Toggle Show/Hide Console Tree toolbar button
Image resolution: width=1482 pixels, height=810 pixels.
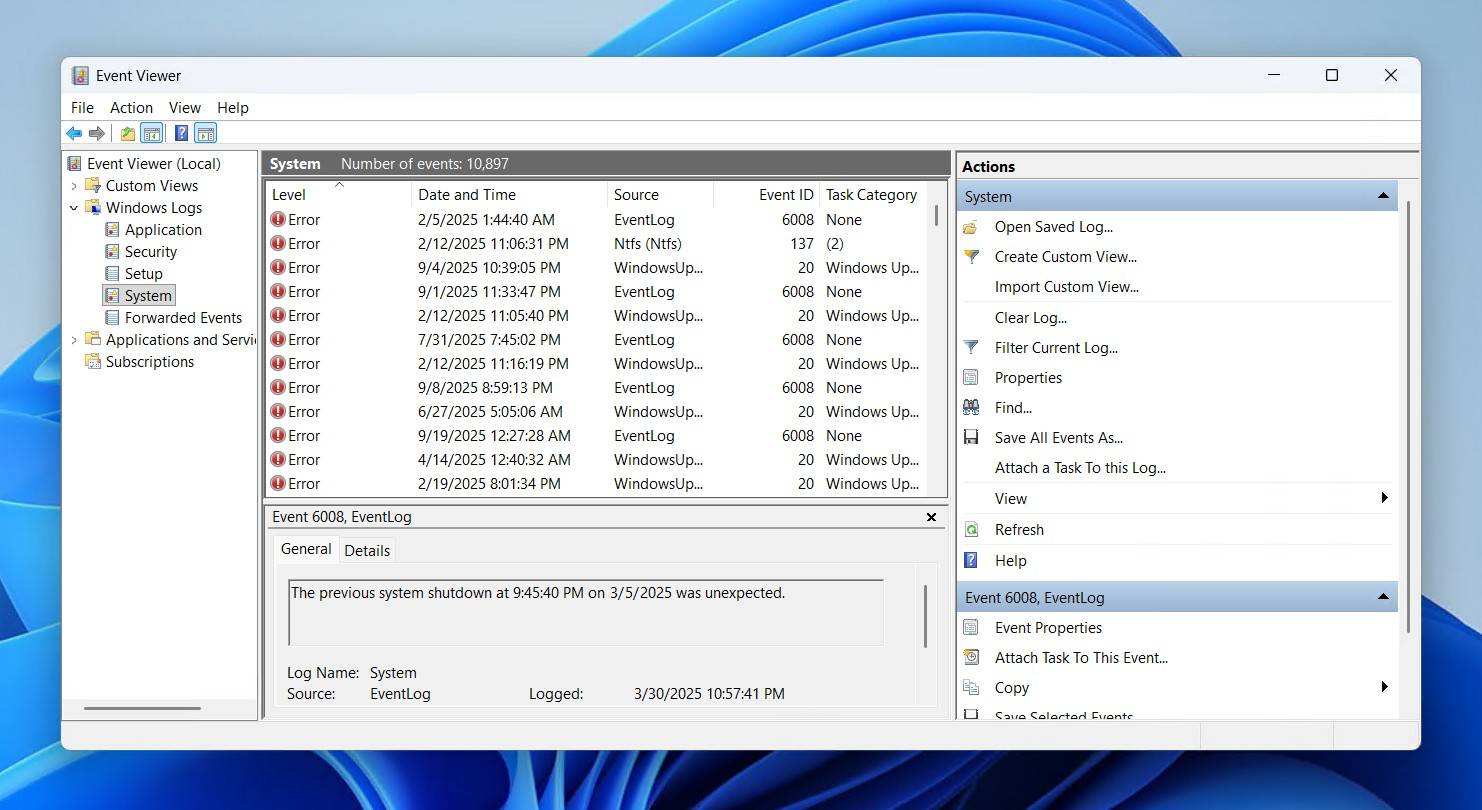(x=152, y=134)
